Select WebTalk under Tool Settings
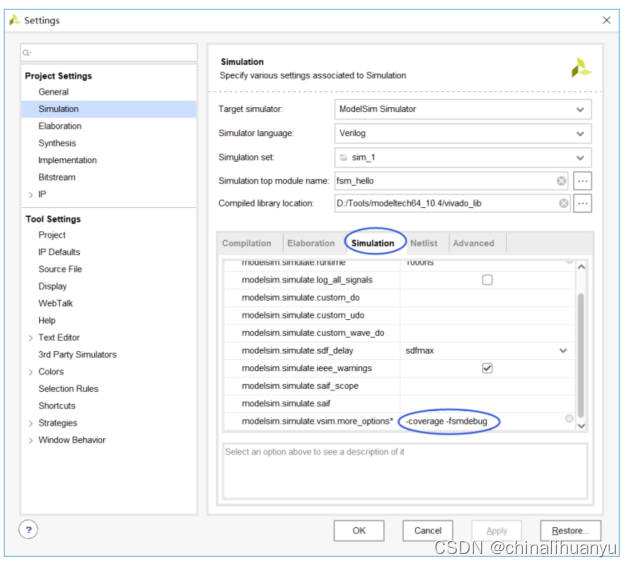 coord(56,303)
